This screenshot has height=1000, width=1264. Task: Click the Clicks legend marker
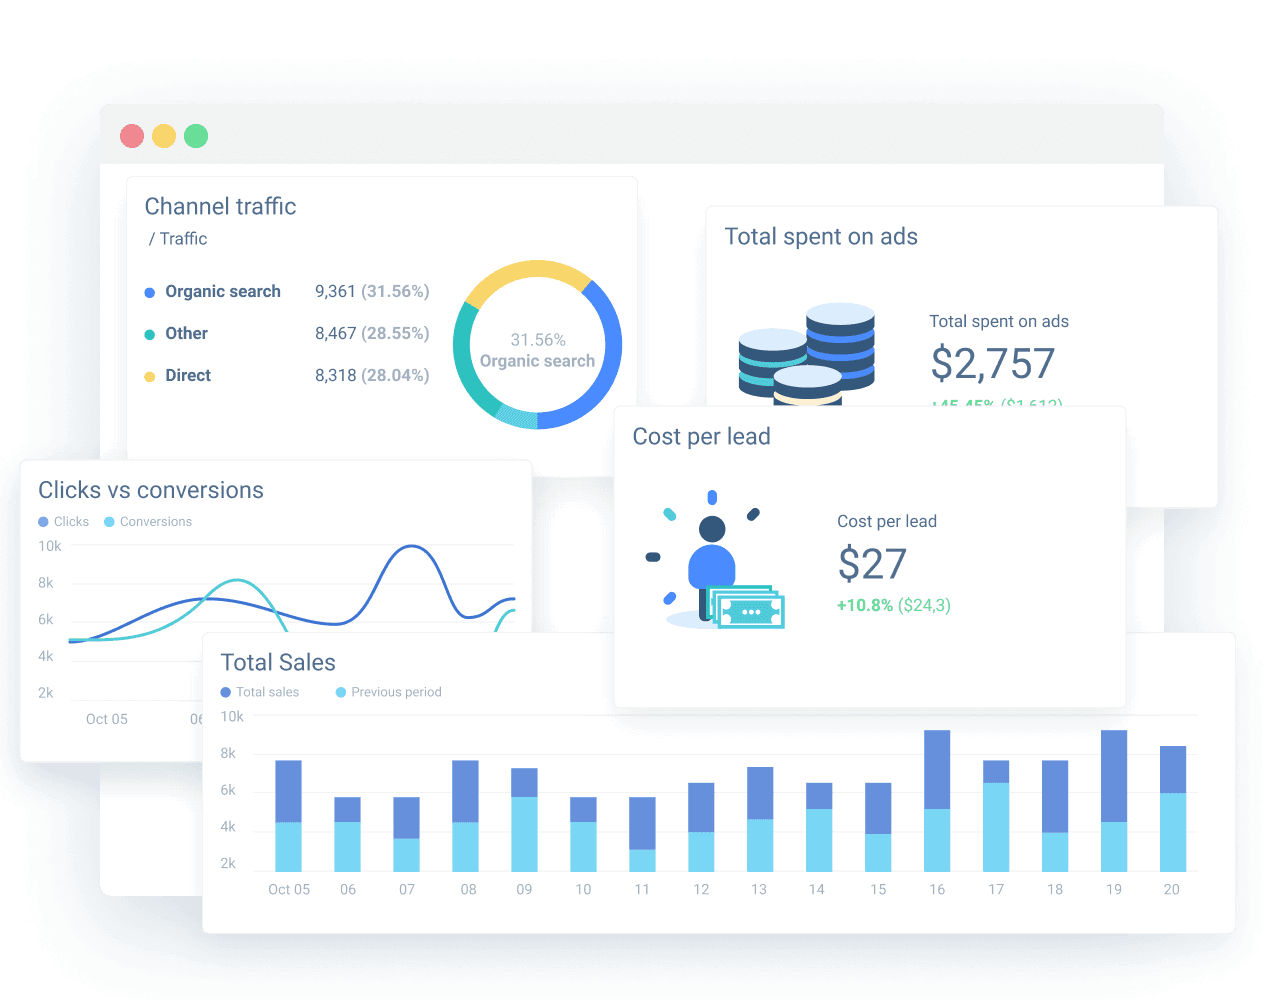click(41, 521)
